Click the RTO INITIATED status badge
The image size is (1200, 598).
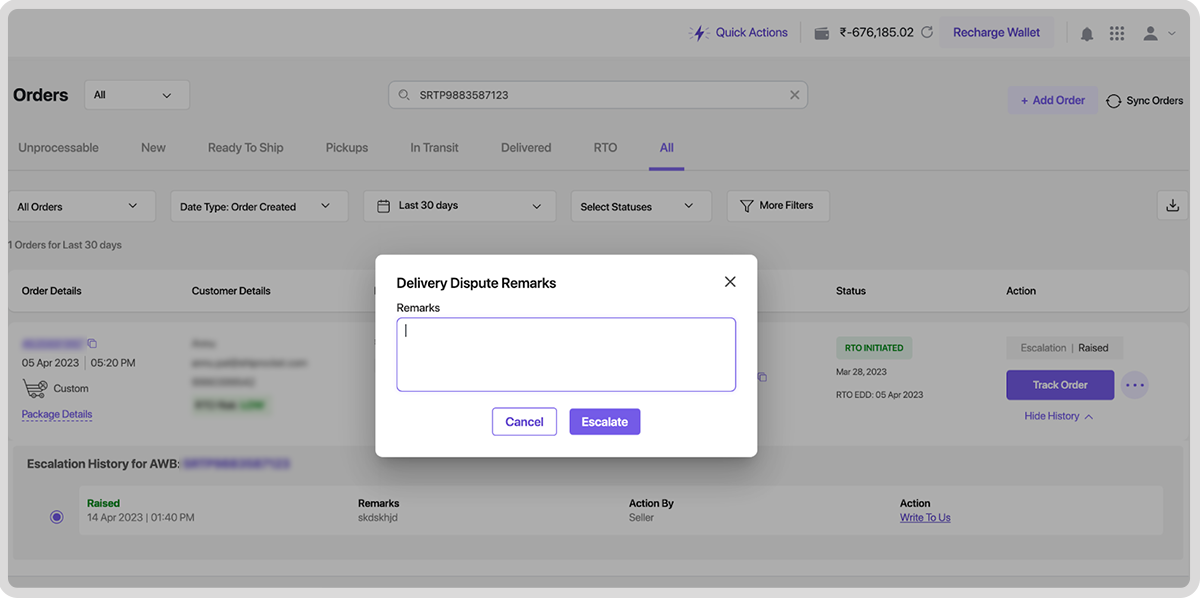874,348
